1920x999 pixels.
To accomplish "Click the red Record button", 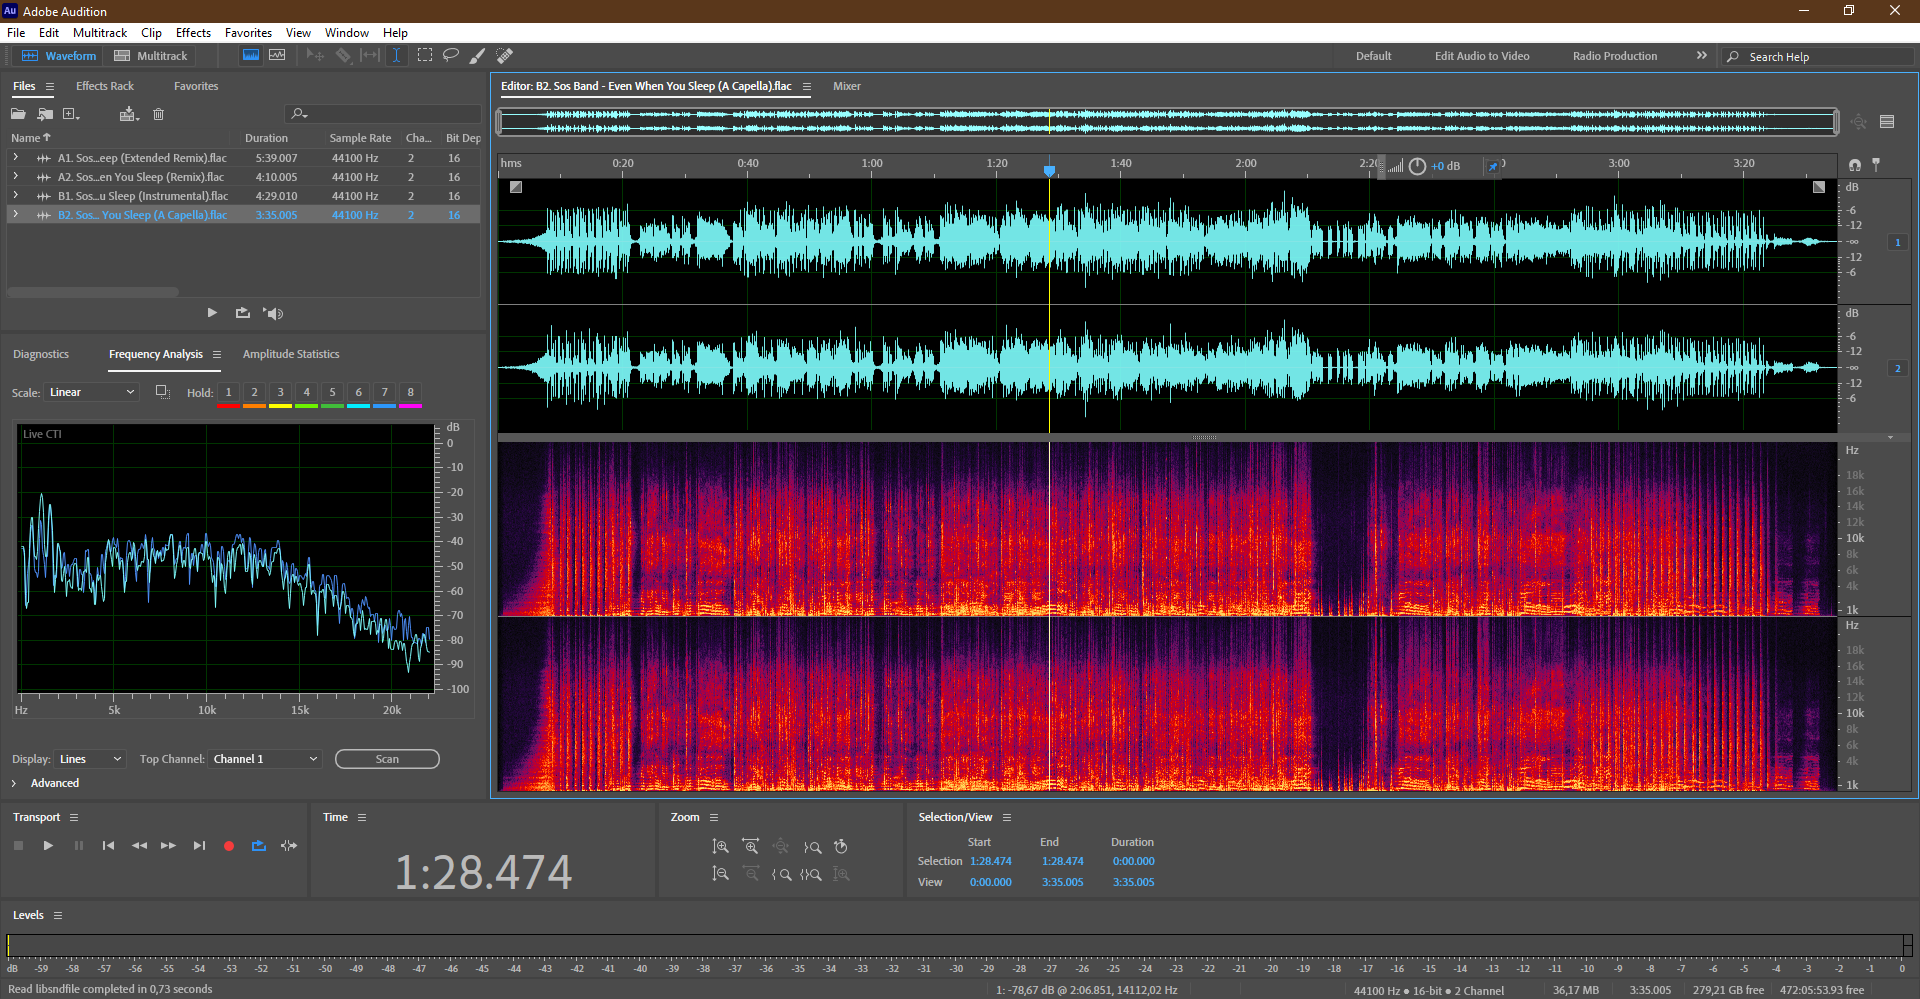I will click(229, 846).
